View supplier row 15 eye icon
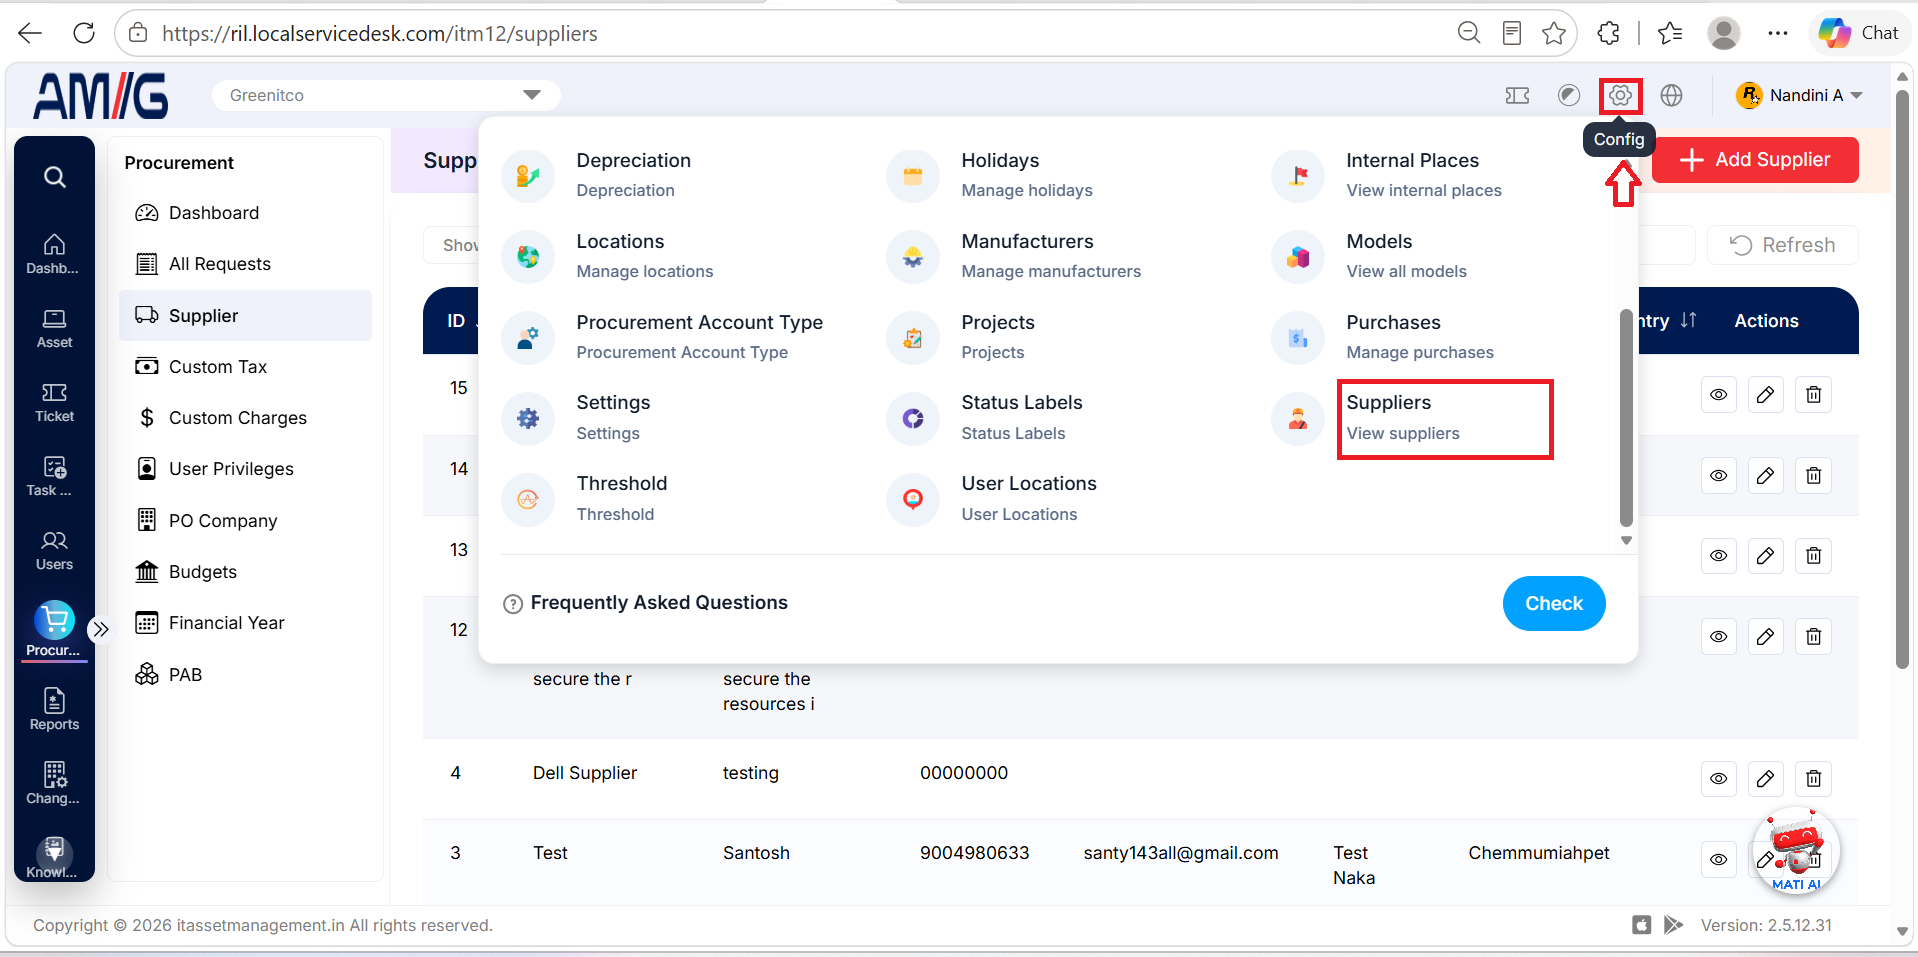The width and height of the screenshot is (1918, 957). (x=1719, y=395)
